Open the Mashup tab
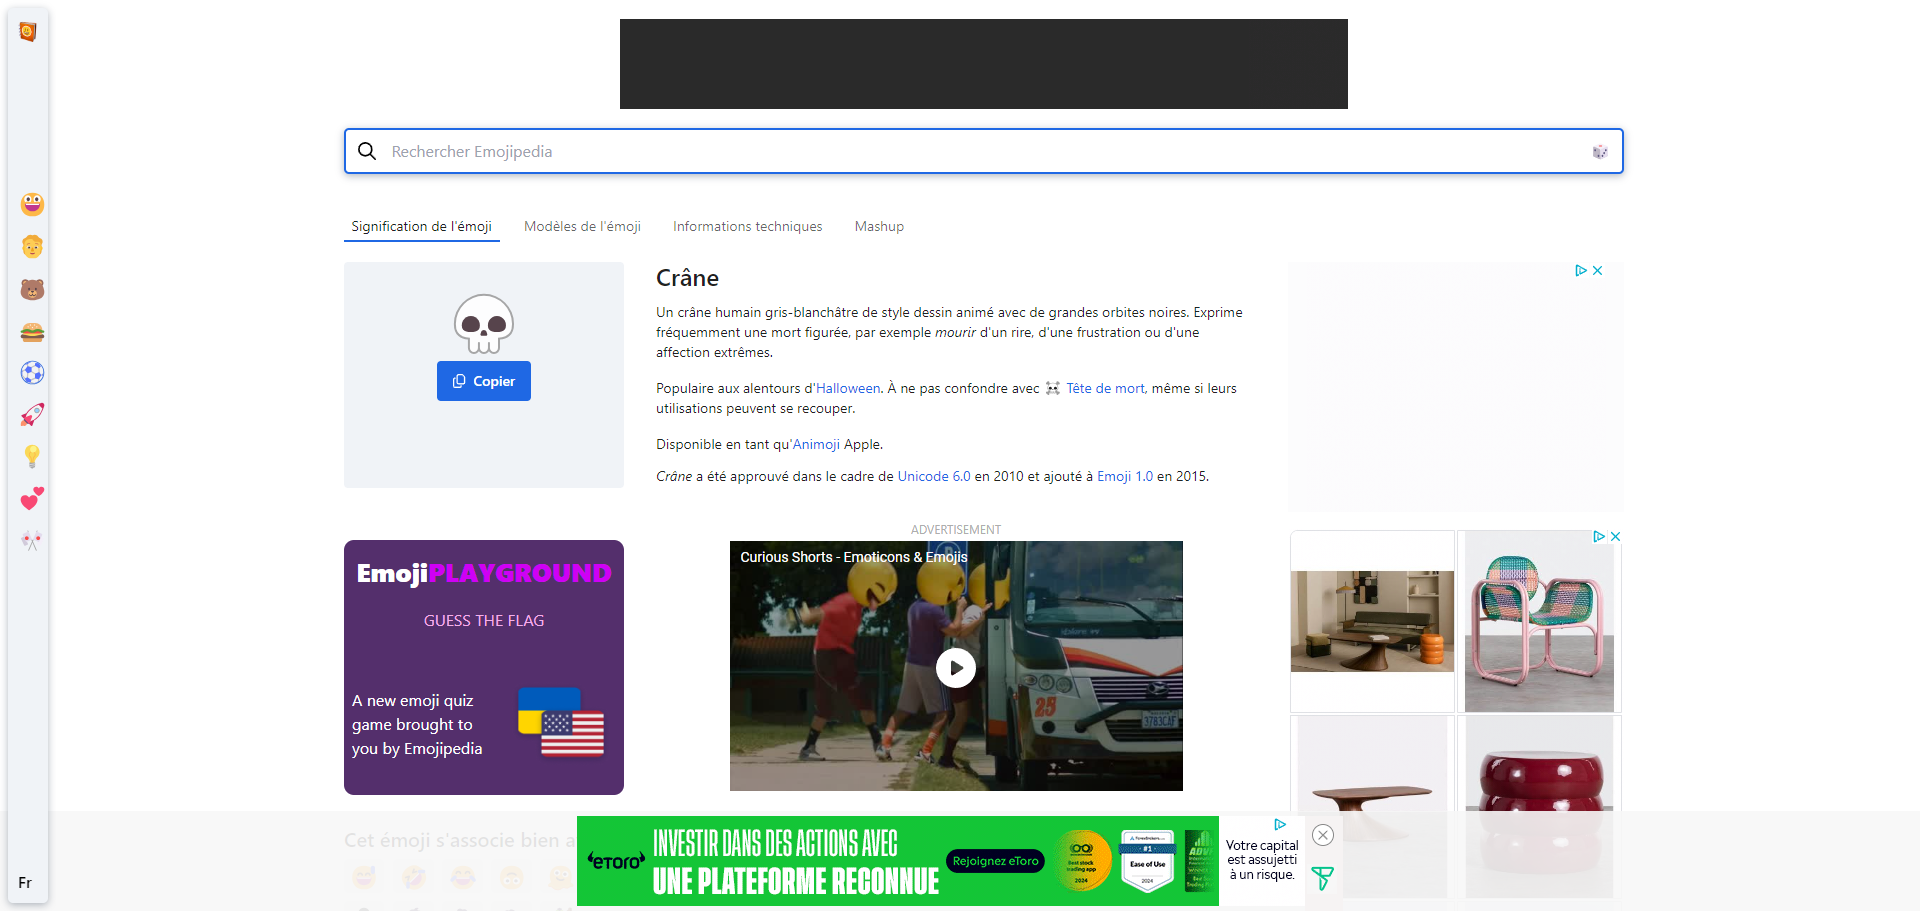This screenshot has width=1920, height=911. click(x=879, y=227)
